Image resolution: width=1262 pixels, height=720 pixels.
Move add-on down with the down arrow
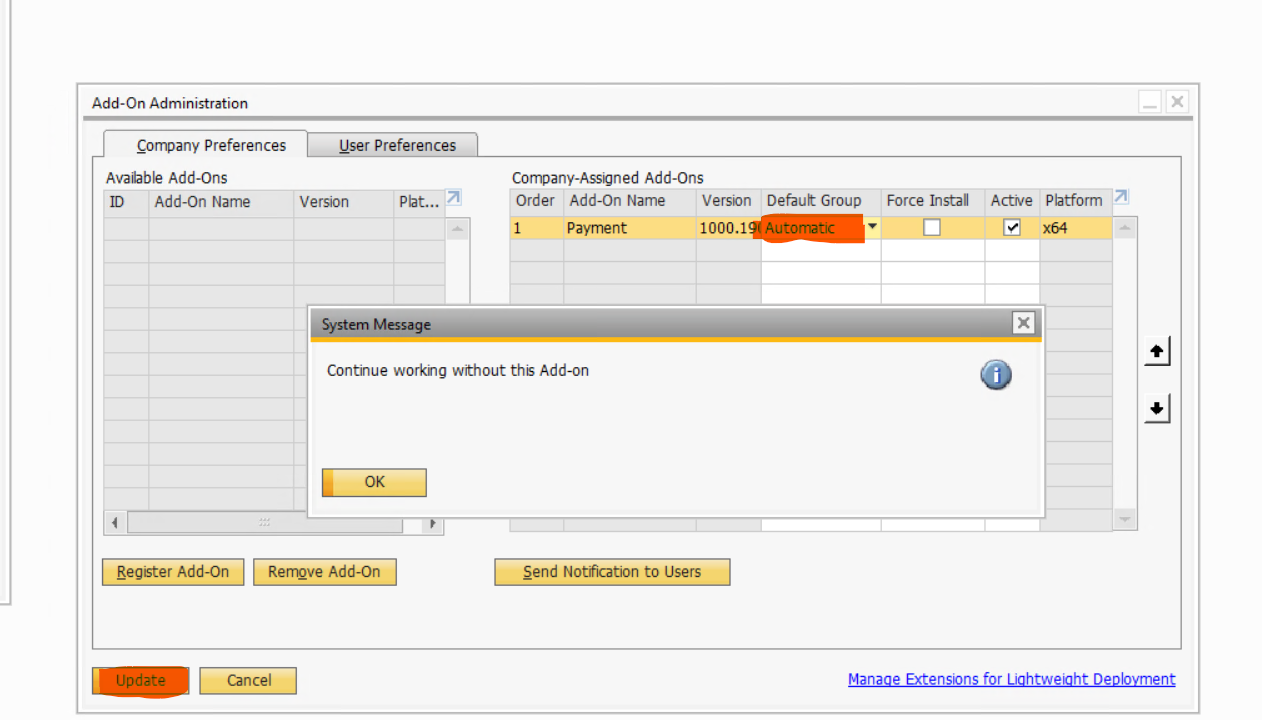1157,408
